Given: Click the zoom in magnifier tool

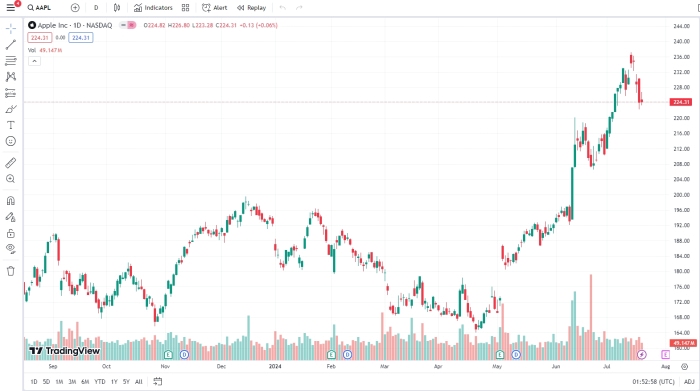Looking at the screenshot, I should pos(11,179).
